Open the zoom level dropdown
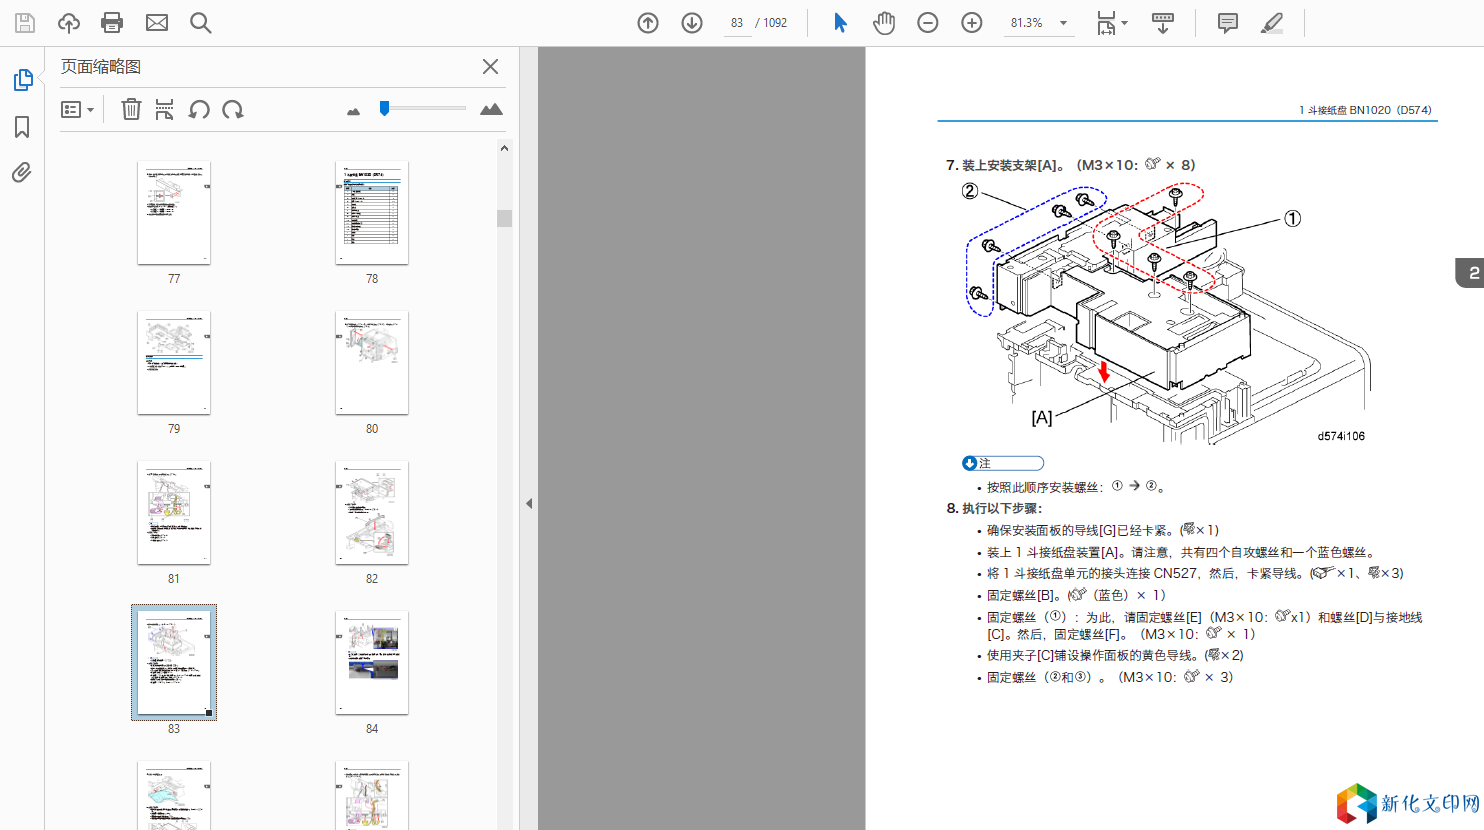Viewport: 1484px width, 830px height. pos(1063,23)
